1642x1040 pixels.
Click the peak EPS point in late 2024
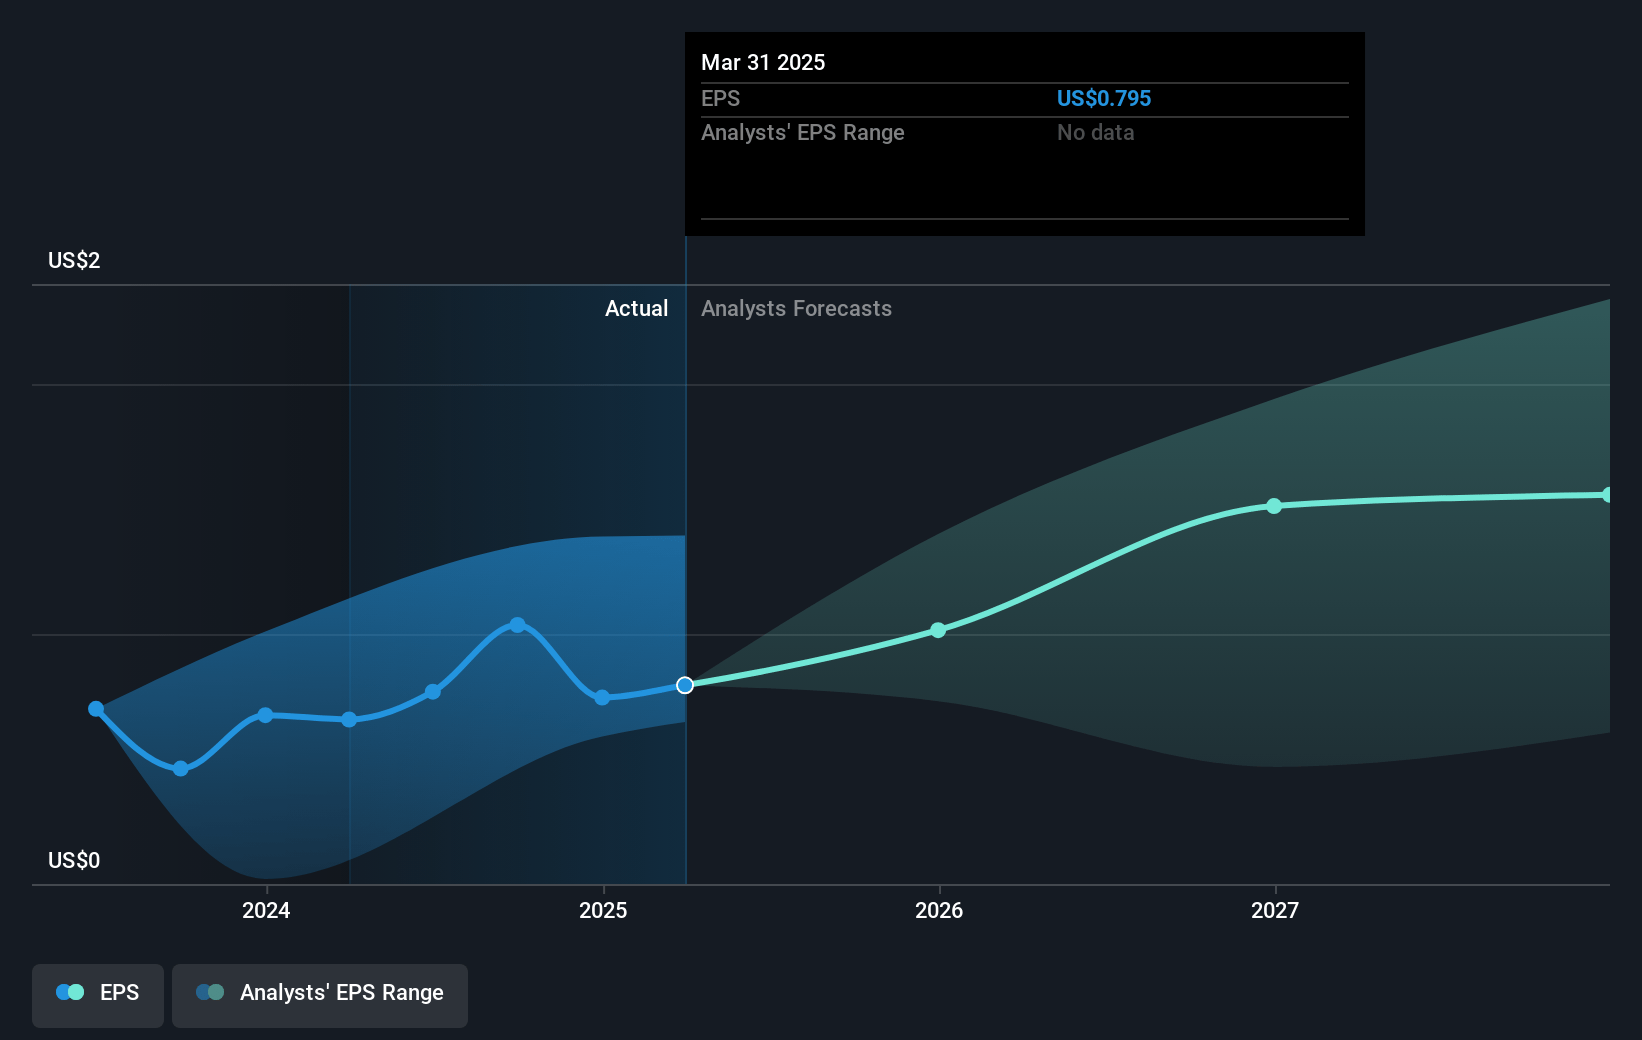(517, 625)
